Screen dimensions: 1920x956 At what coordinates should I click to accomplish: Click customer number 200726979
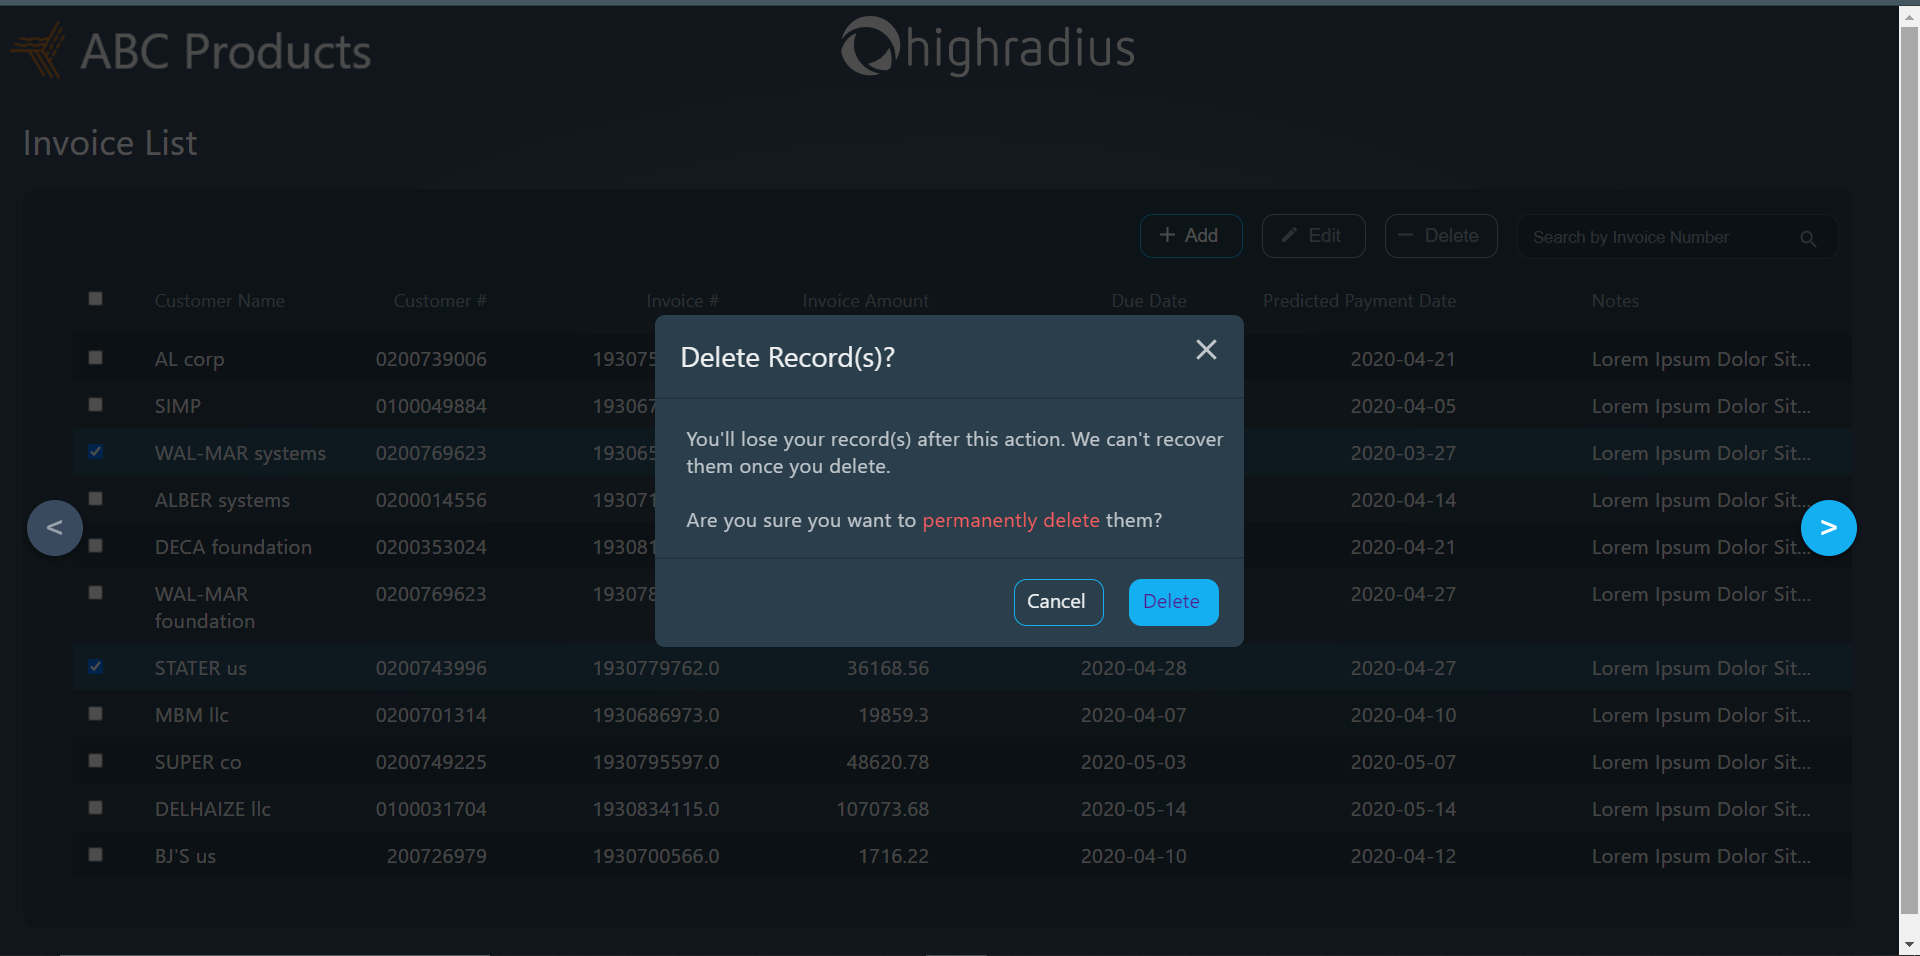pyautogui.click(x=437, y=856)
